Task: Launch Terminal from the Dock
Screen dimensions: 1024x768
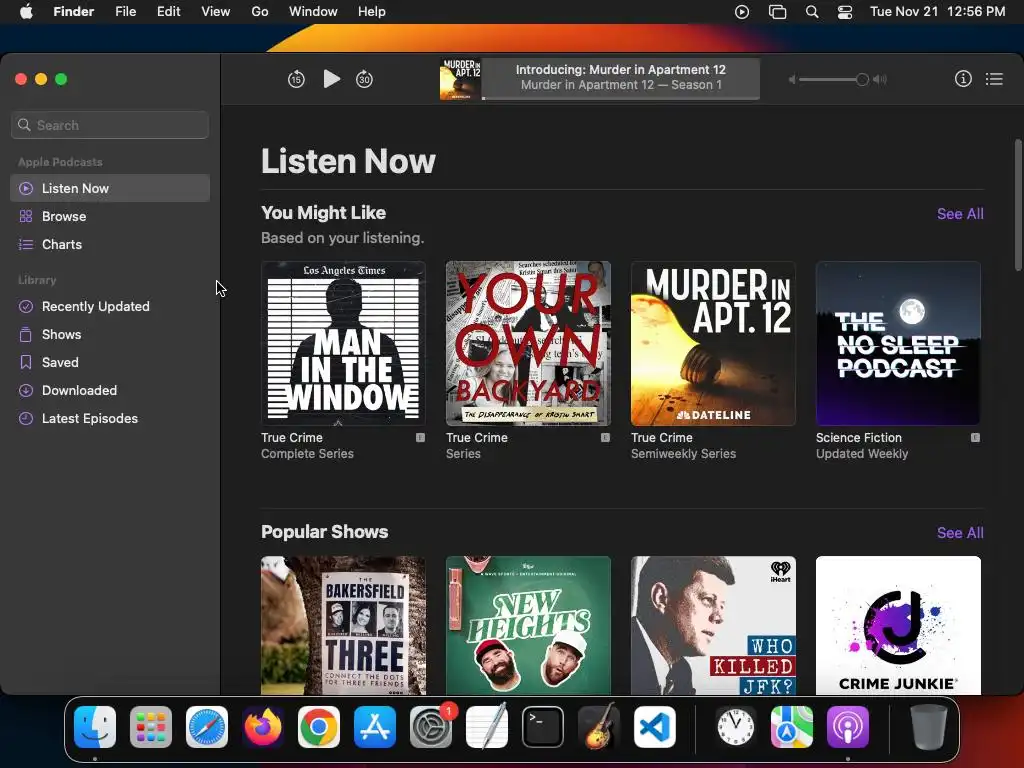Action: coord(543,727)
